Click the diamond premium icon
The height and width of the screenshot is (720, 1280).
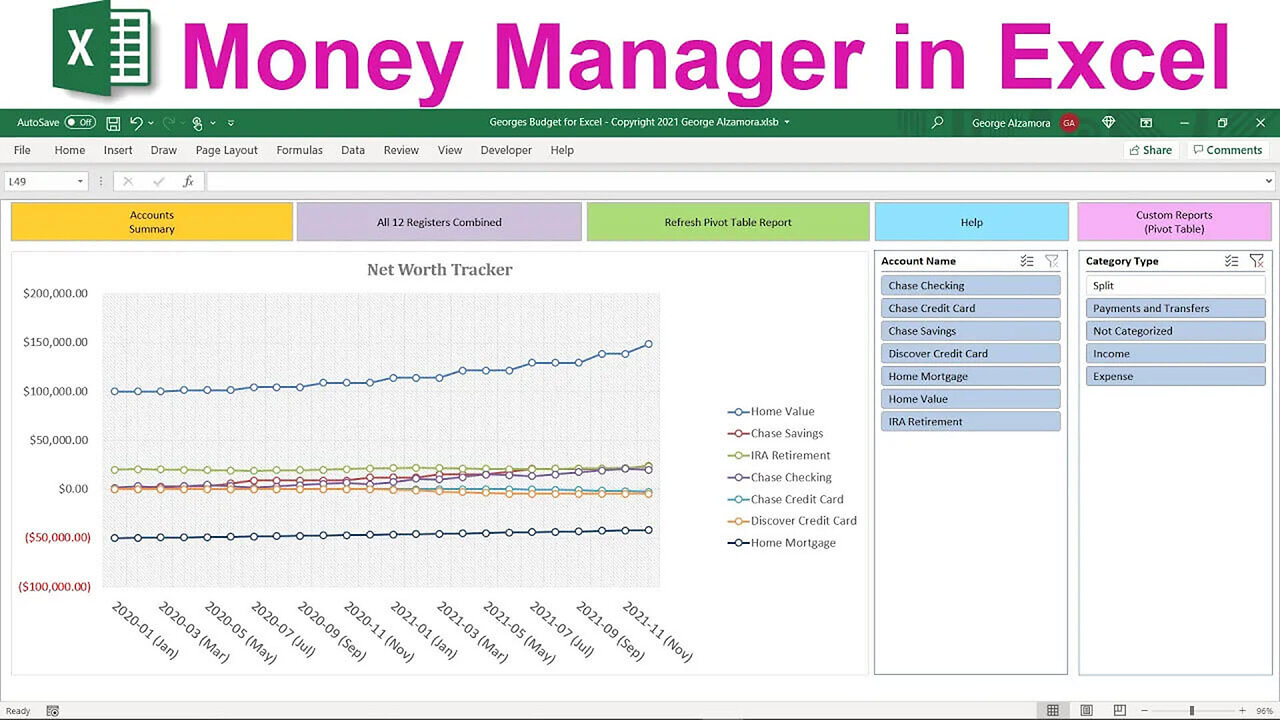click(x=1108, y=123)
